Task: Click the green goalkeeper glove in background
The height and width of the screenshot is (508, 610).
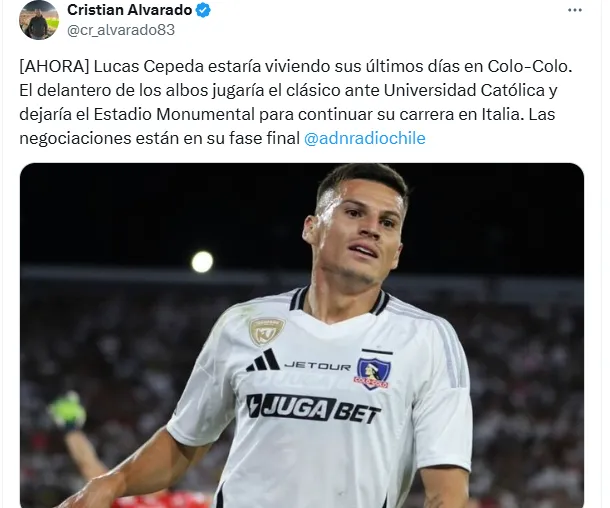Action: coord(67,411)
